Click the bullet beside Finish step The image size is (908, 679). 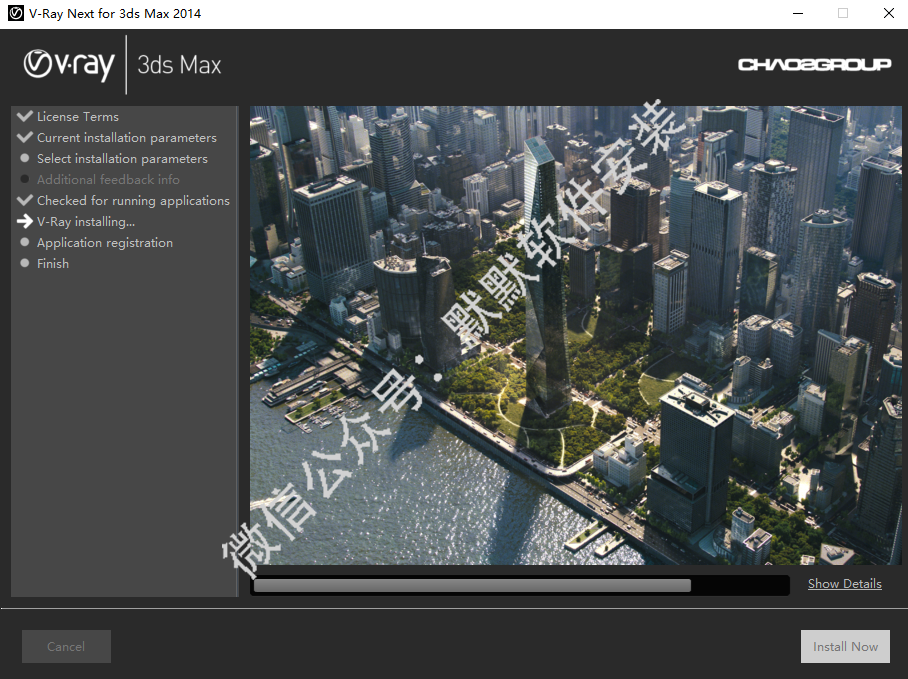pos(25,264)
